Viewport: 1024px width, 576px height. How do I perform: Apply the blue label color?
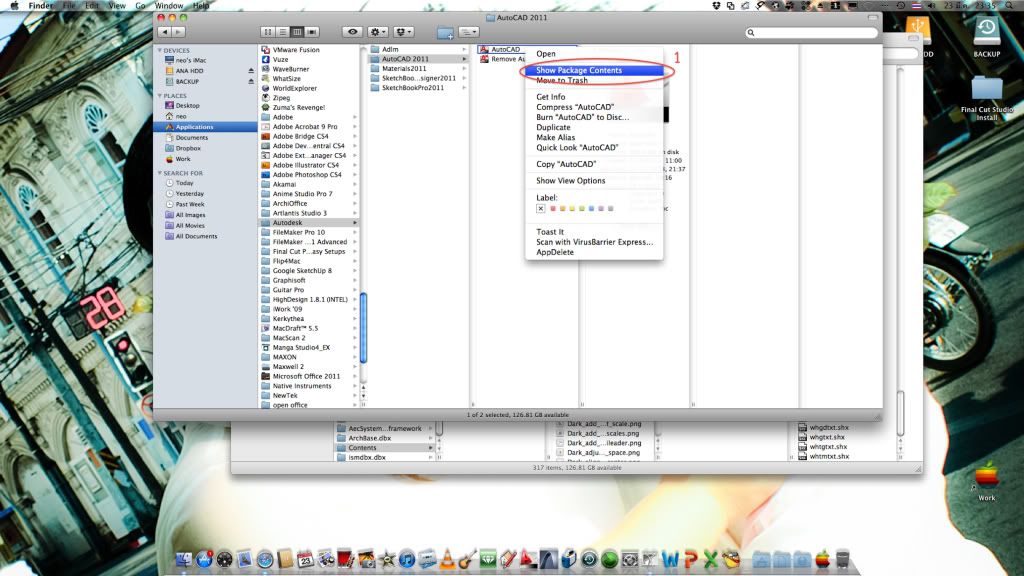[591, 208]
